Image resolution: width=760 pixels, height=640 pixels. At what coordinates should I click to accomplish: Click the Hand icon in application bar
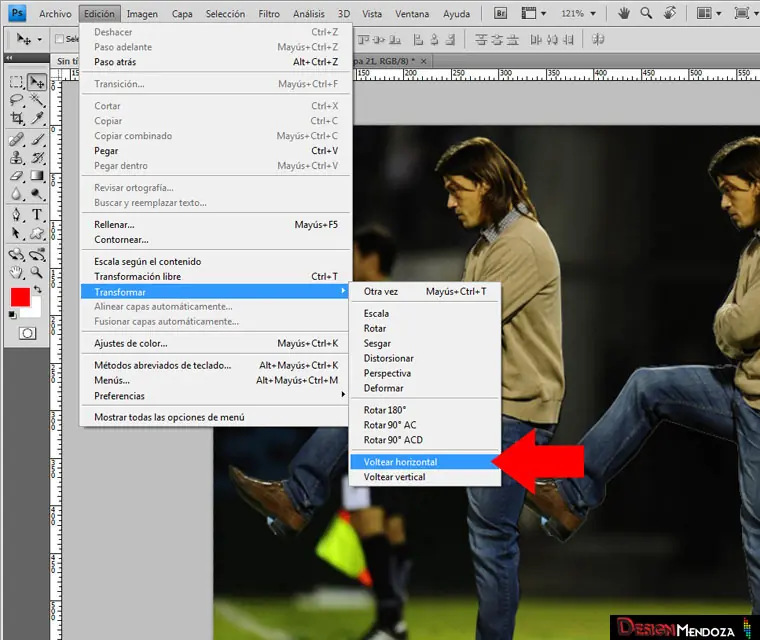click(624, 13)
